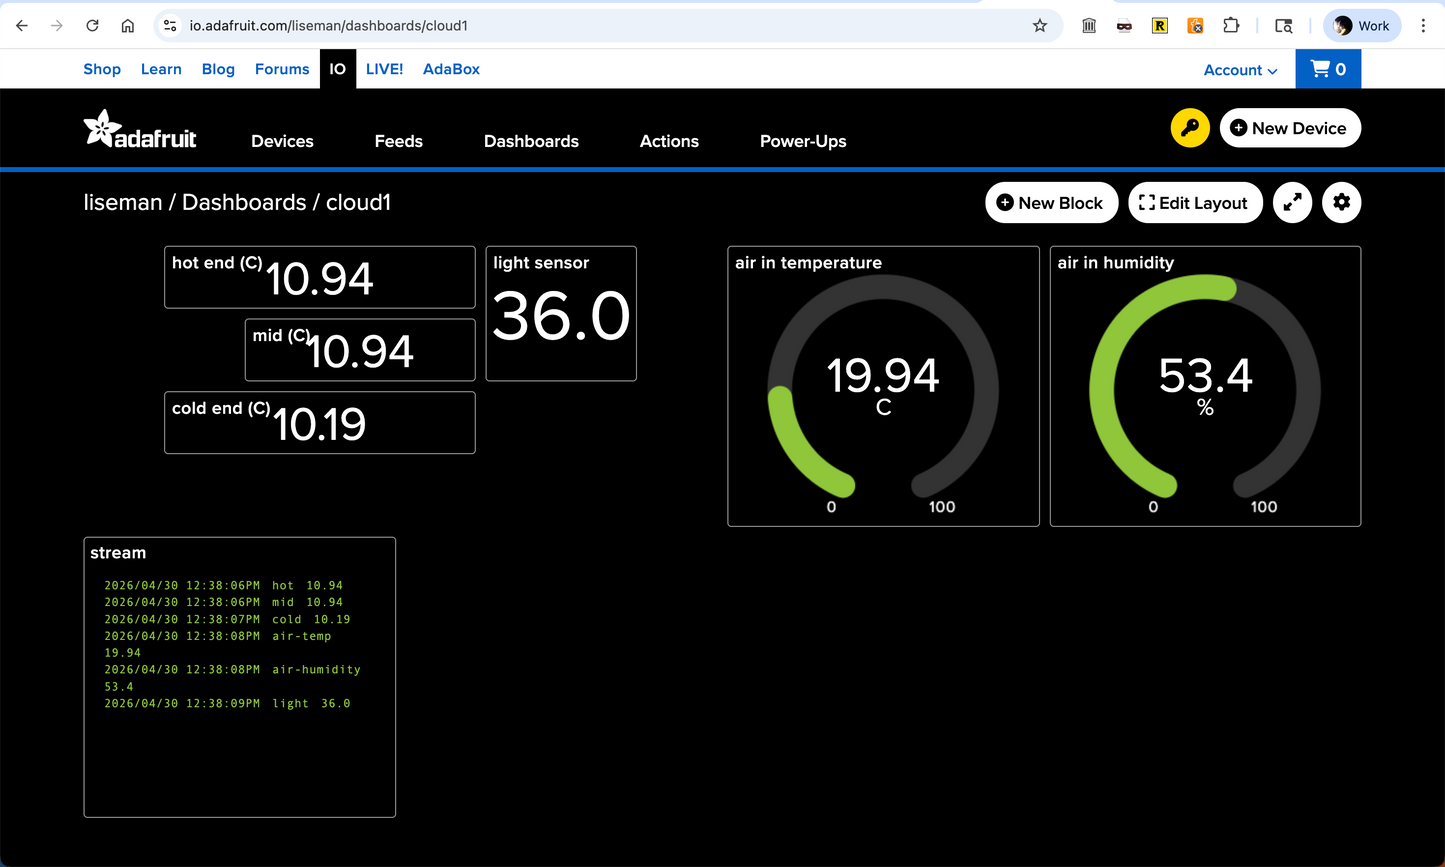Click the stream row 'air-temp'
The image size is (1445, 867).
pyautogui.click(x=218, y=644)
